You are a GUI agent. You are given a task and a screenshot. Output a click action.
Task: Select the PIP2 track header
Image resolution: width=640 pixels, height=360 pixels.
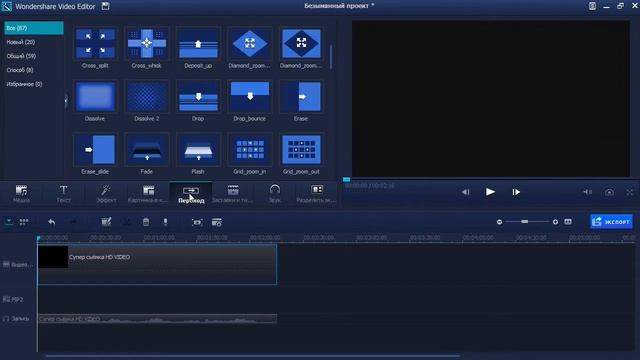pyautogui.click(x=13, y=299)
